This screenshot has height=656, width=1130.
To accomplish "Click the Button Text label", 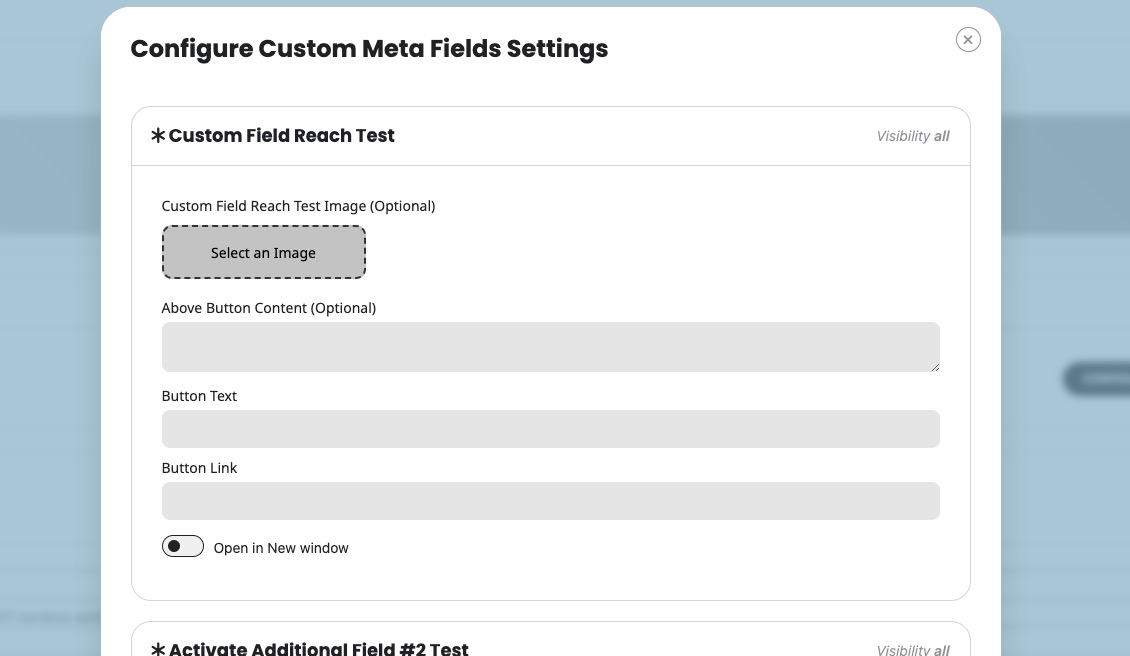I will [x=199, y=396].
